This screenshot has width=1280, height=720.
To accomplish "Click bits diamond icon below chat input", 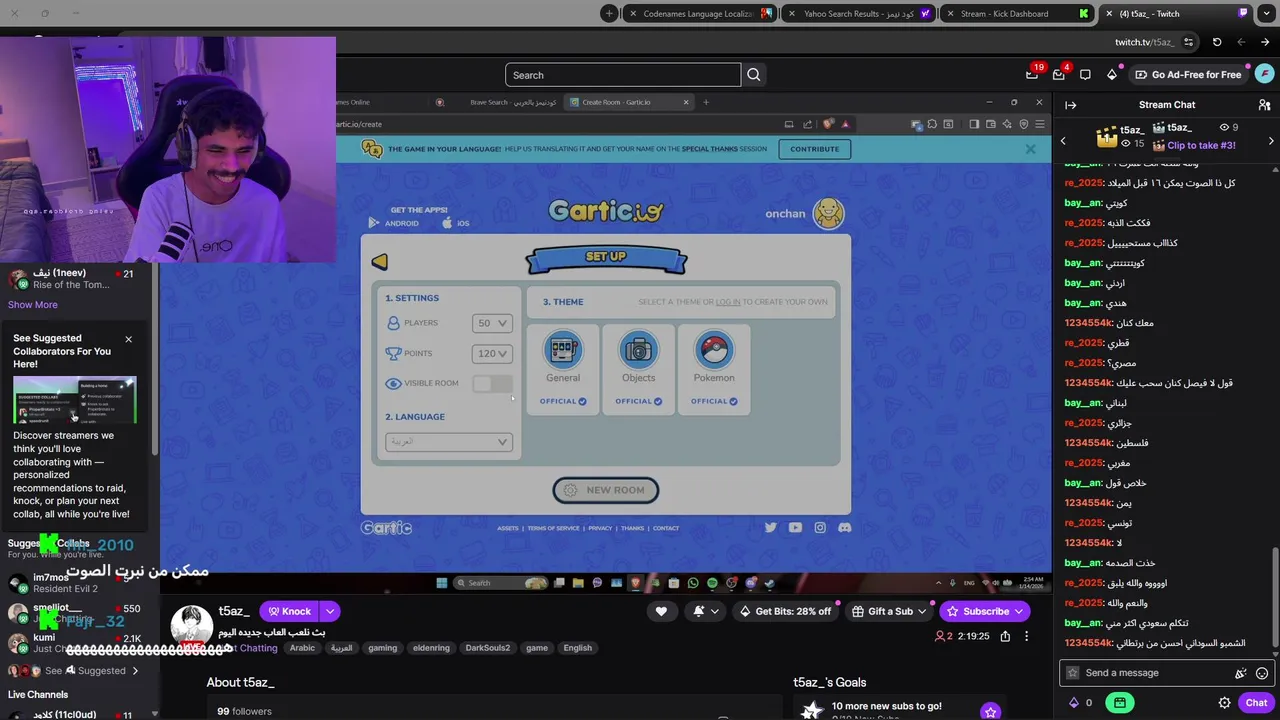I will click(1074, 703).
